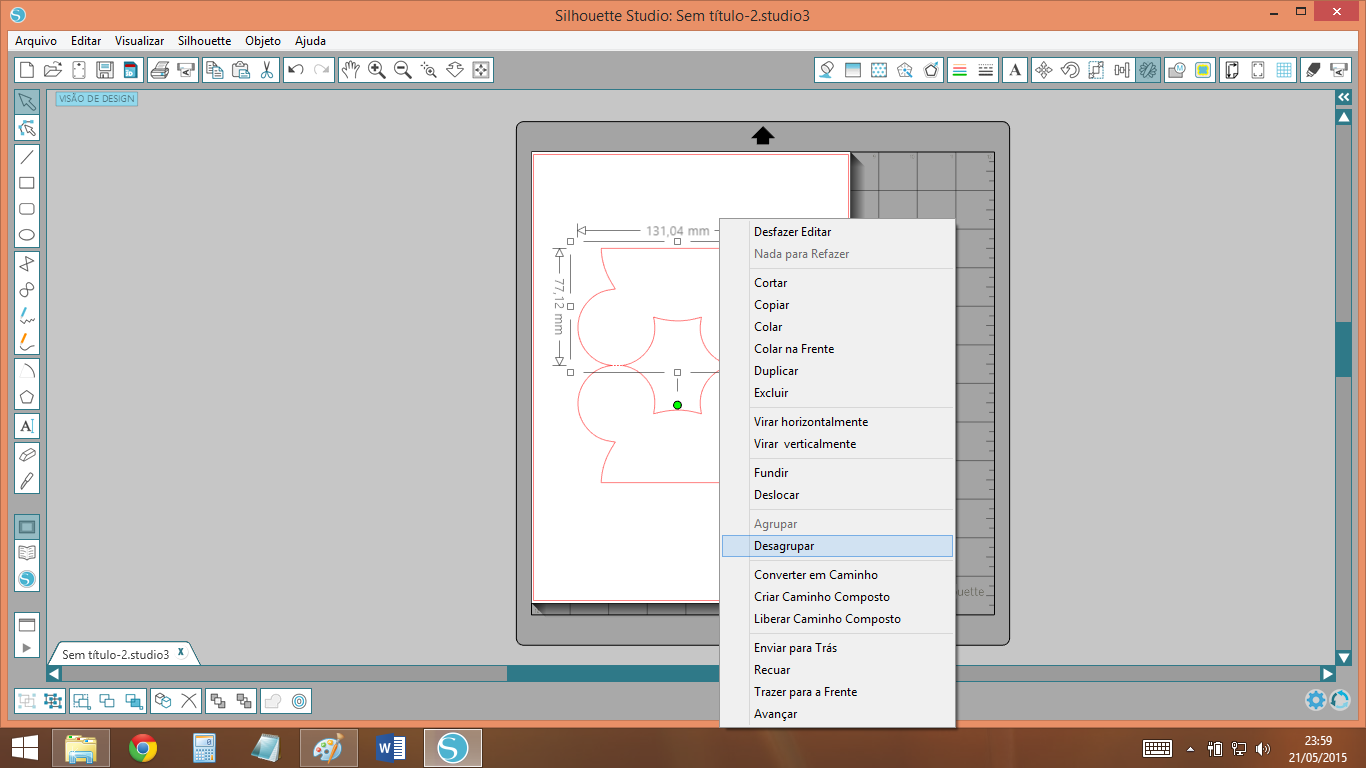This screenshot has width=1366, height=768.
Task: Open the Fill Pattern panel
Action: 879,70
